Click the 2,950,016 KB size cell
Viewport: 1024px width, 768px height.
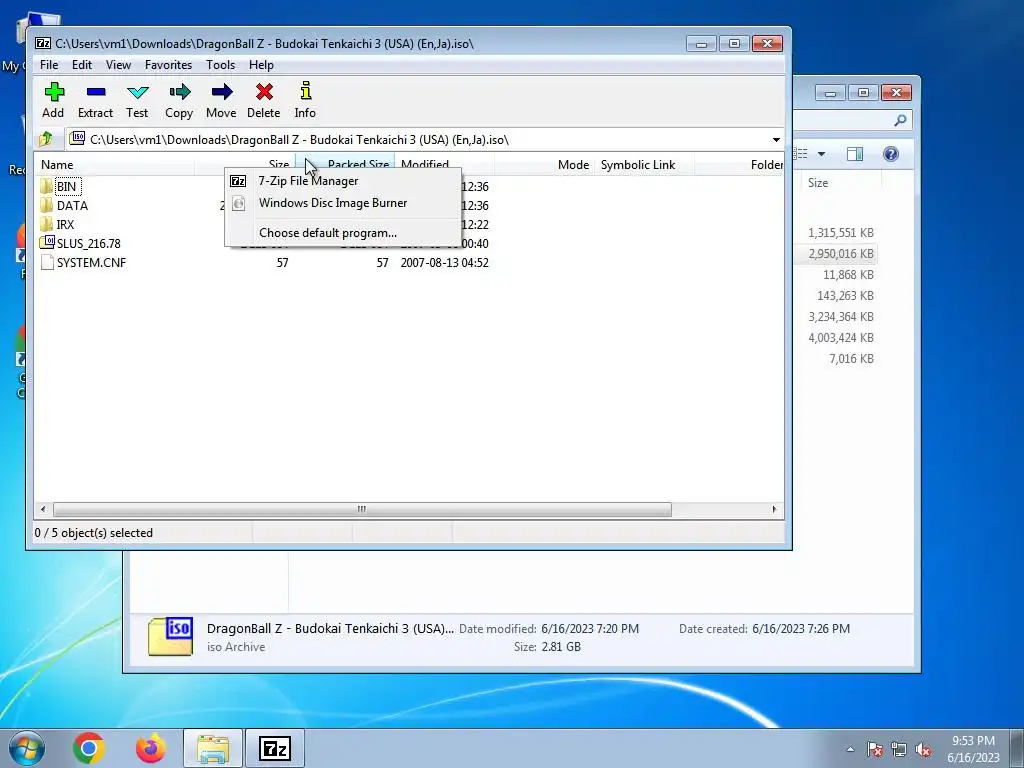point(840,253)
